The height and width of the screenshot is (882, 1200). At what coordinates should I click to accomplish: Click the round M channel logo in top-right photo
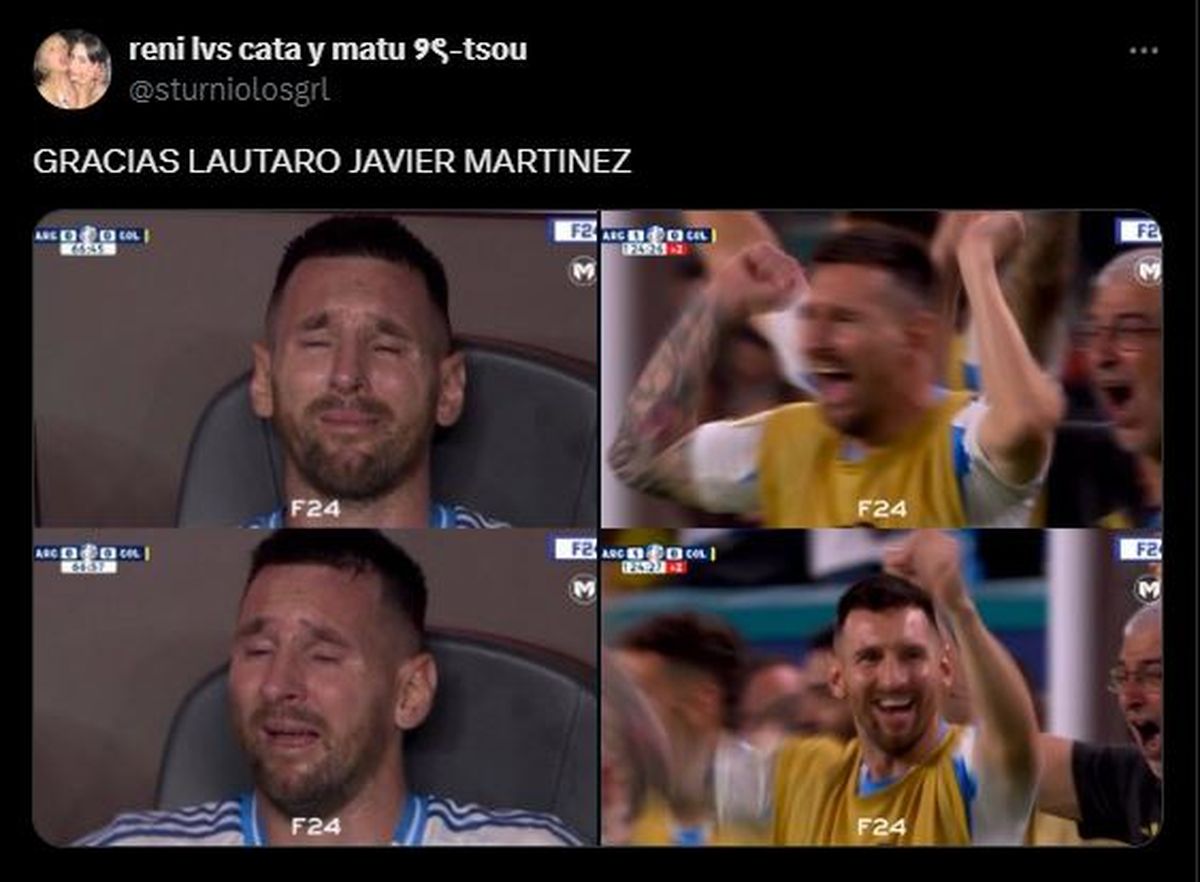pos(1147,271)
